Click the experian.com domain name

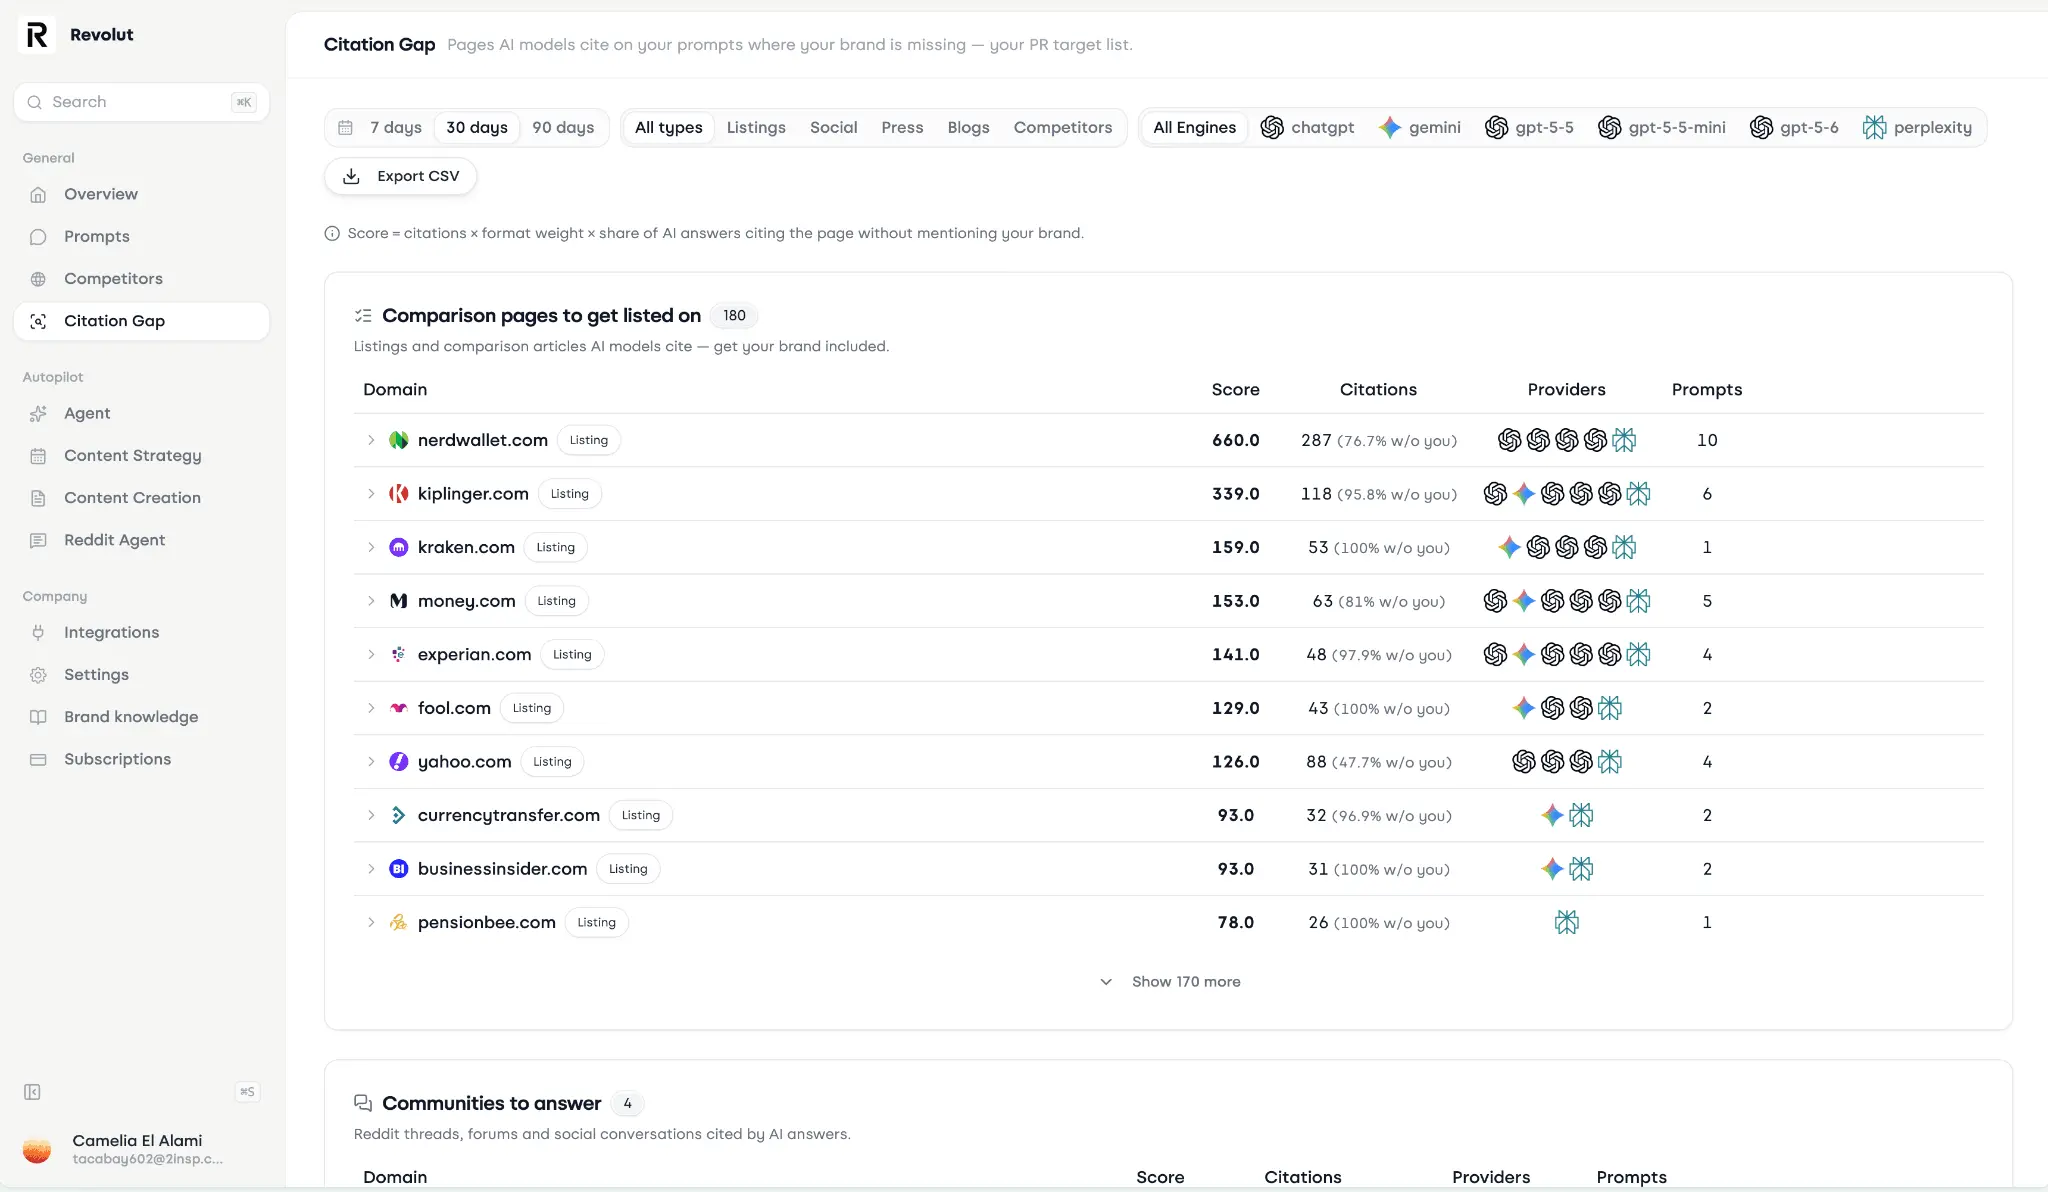point(474,655)
